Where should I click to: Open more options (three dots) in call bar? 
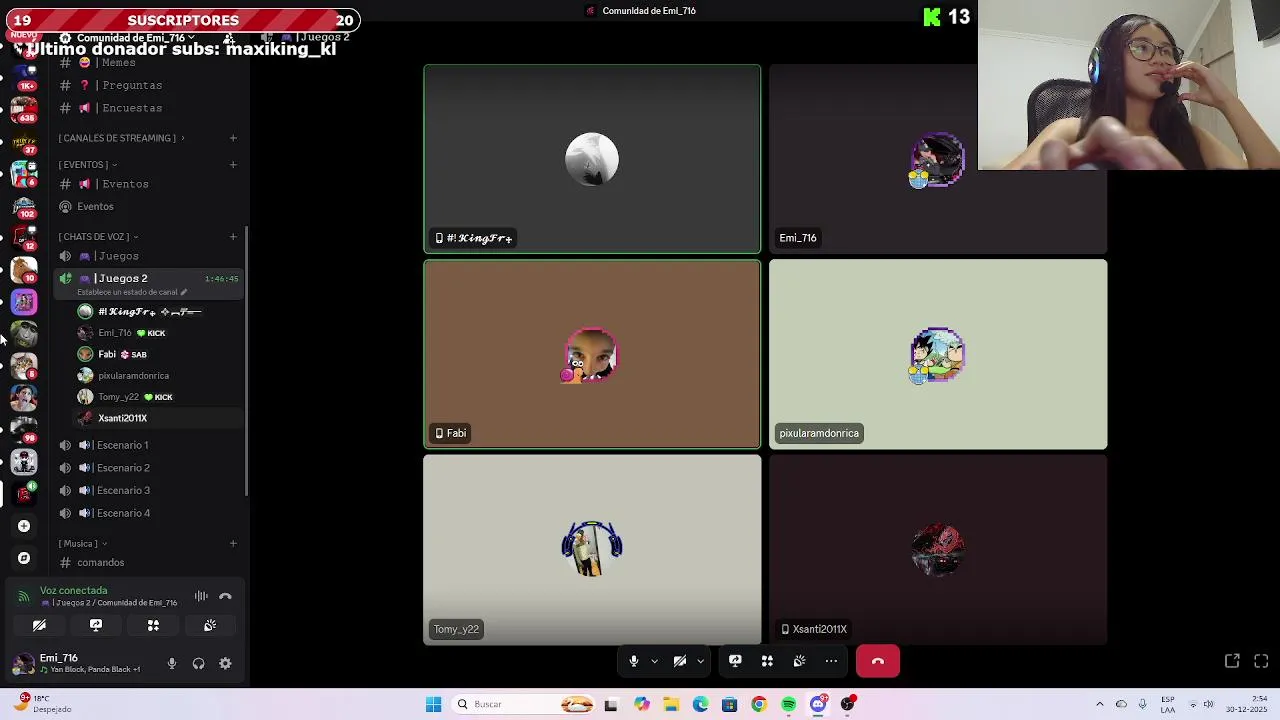click(x=831, y=661)
